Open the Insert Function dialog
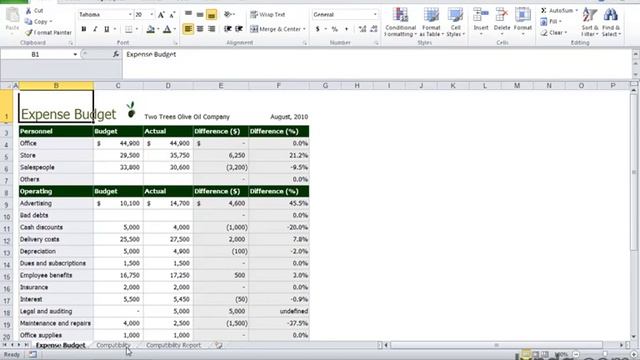The image size is (640, 360). (116, 54)
